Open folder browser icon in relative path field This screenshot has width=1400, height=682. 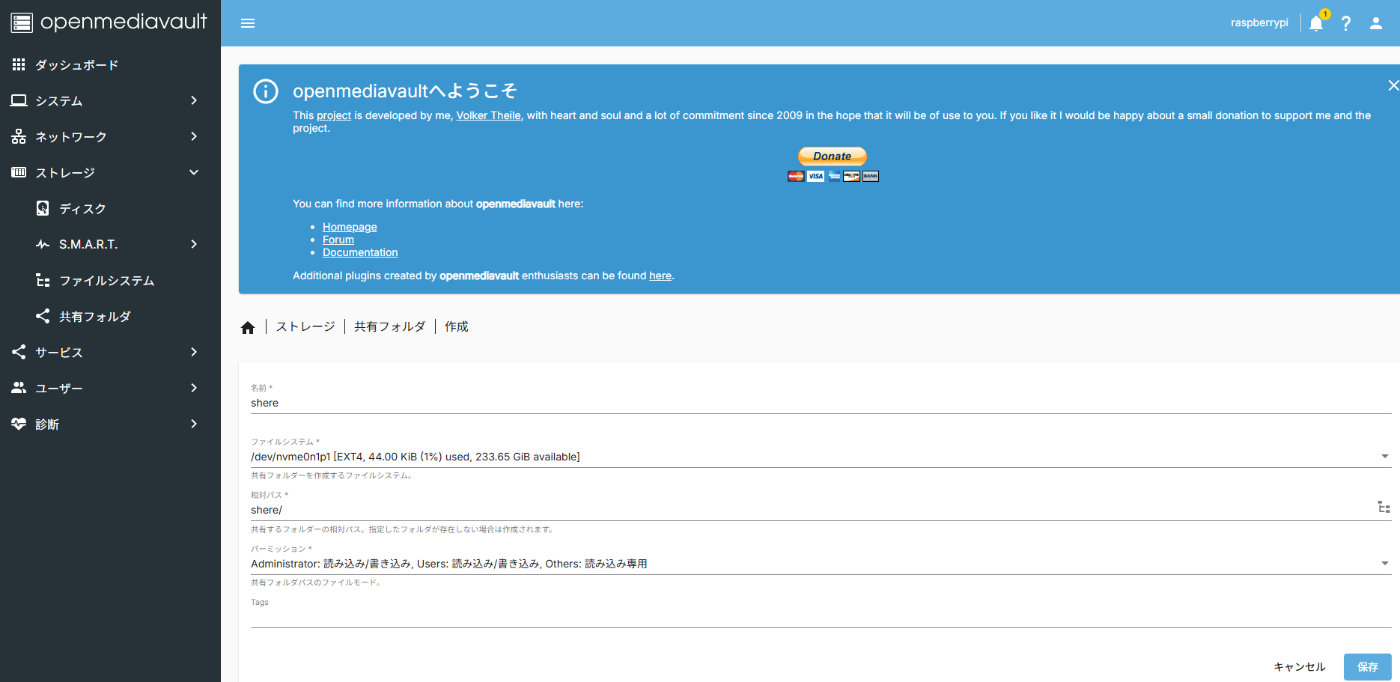(1383, 508)
